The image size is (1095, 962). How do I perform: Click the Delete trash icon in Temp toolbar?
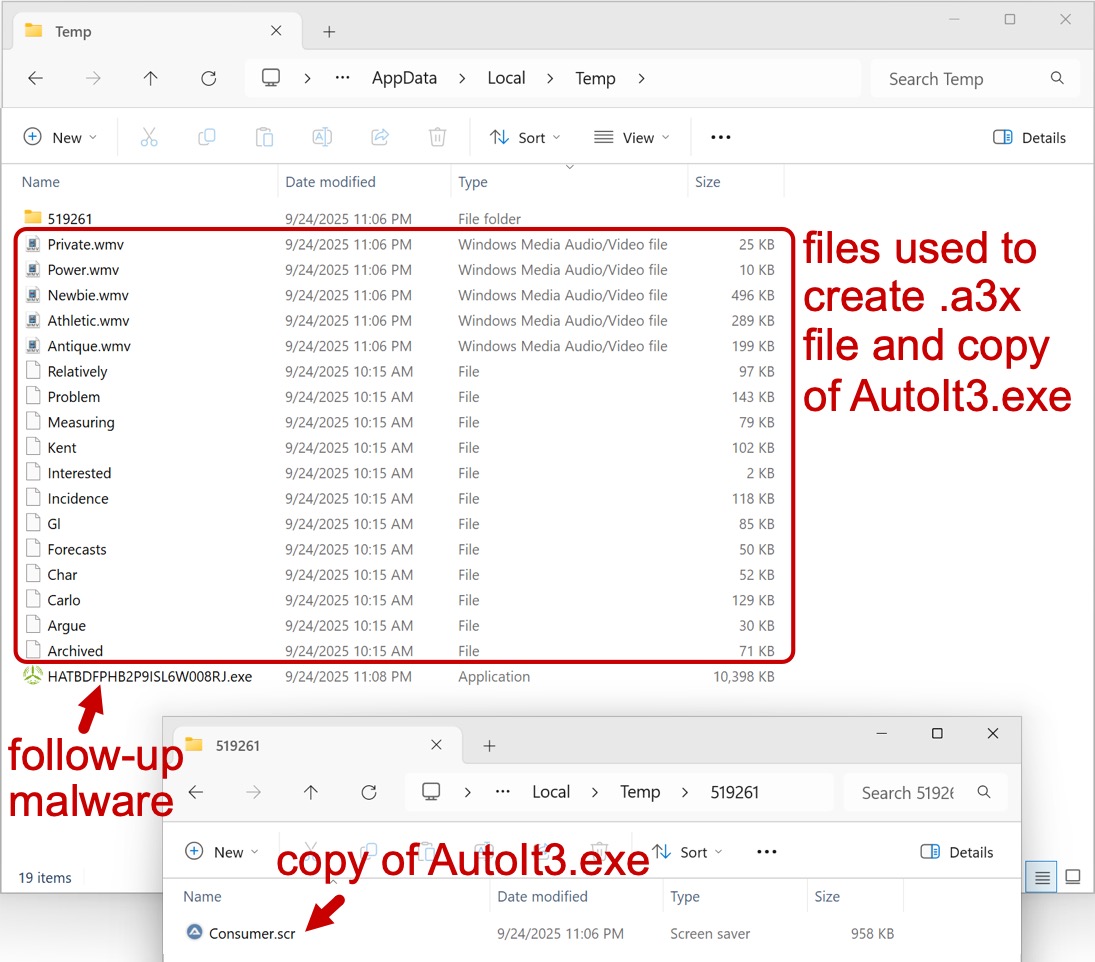[x=437, y=138]
